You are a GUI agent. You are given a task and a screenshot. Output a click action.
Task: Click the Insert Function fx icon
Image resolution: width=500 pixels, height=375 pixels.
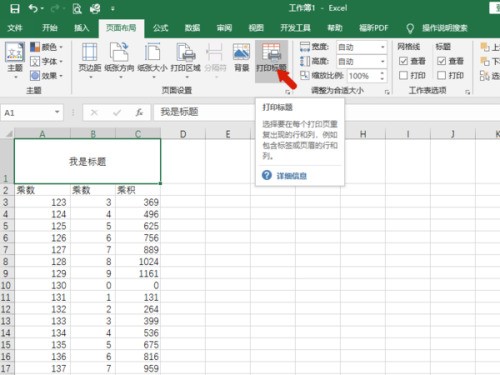pyautogui.click(x=139, y=113)
